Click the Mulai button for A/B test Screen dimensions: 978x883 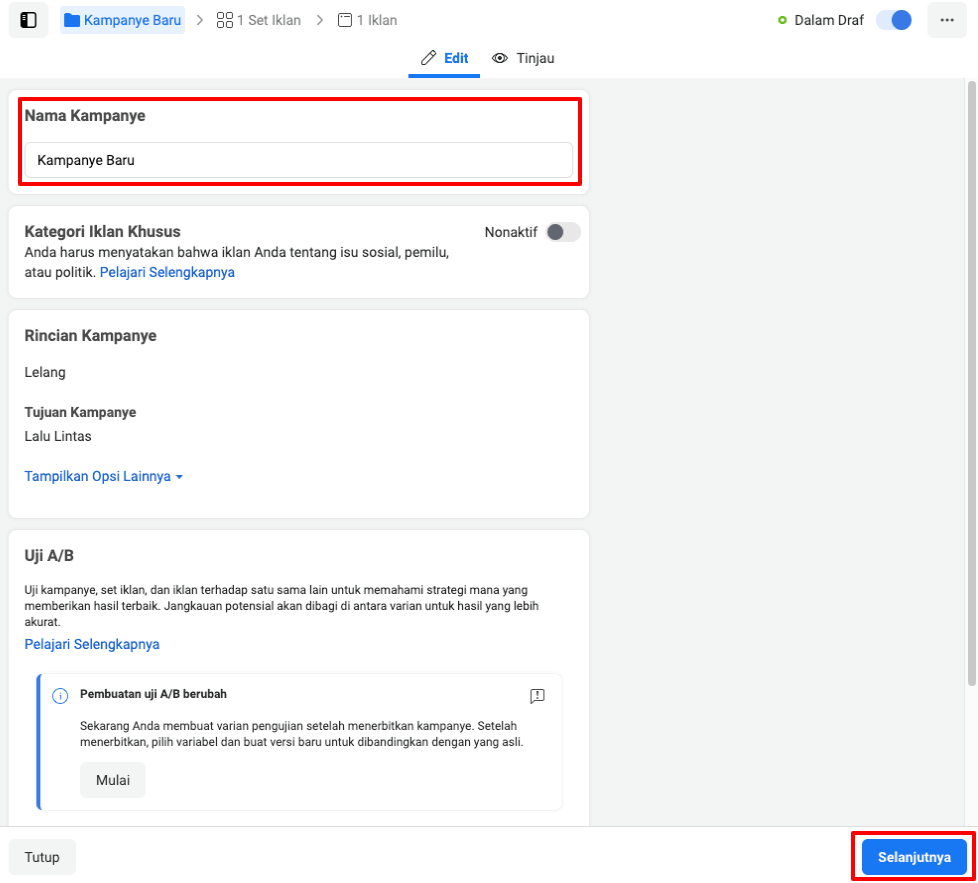tap(113, 780)
